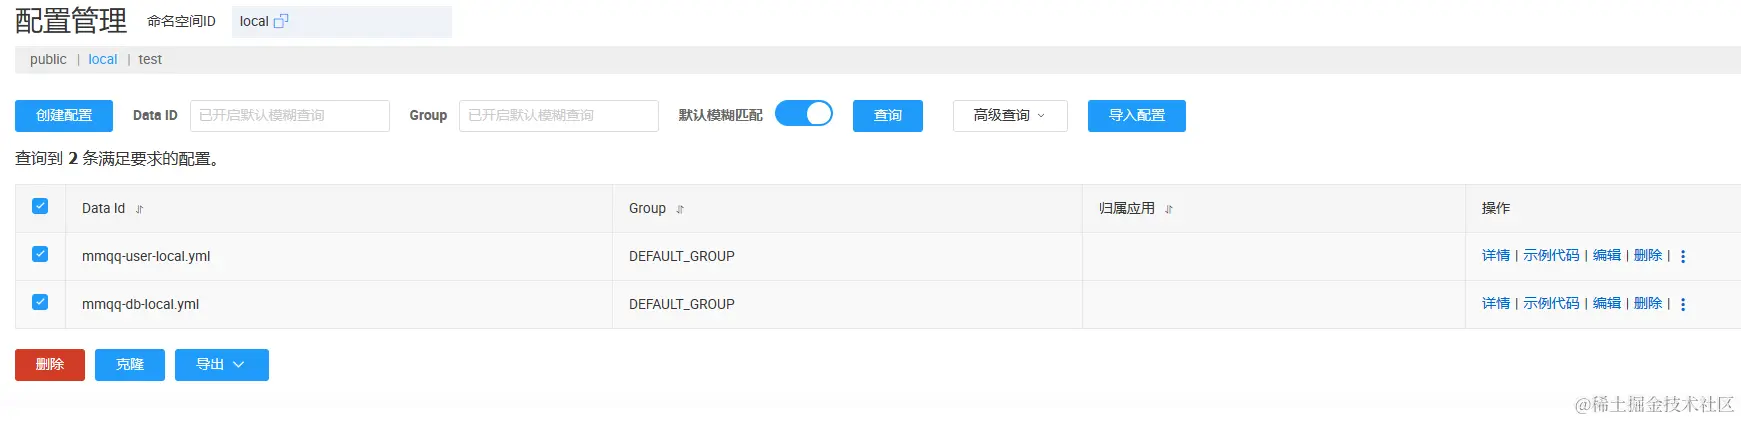Click 编辑 for mmqq-user-local.yml
Viewport: 1741px width, 421px height.
click(1607, 256)
